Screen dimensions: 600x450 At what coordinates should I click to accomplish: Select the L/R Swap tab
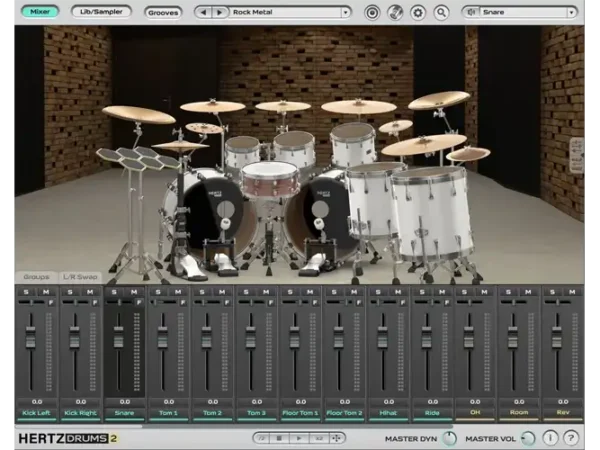click(80, 277)
